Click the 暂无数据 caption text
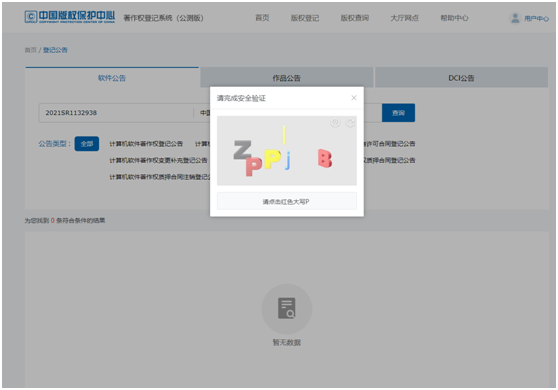 [286, 342]
